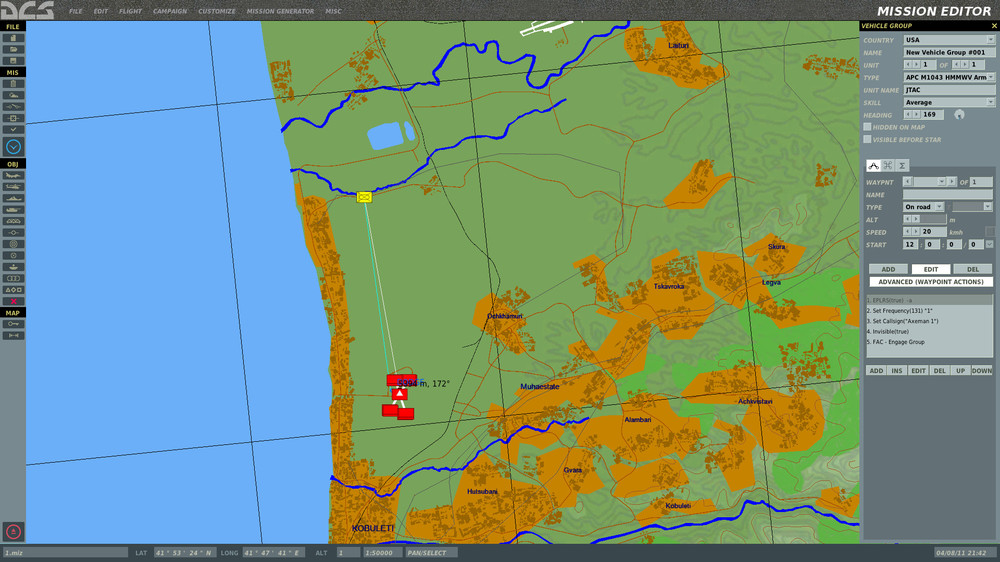Adjust the heading compass dial
Viewport: 1000px width, 562px height.
[x=959, y=115]
